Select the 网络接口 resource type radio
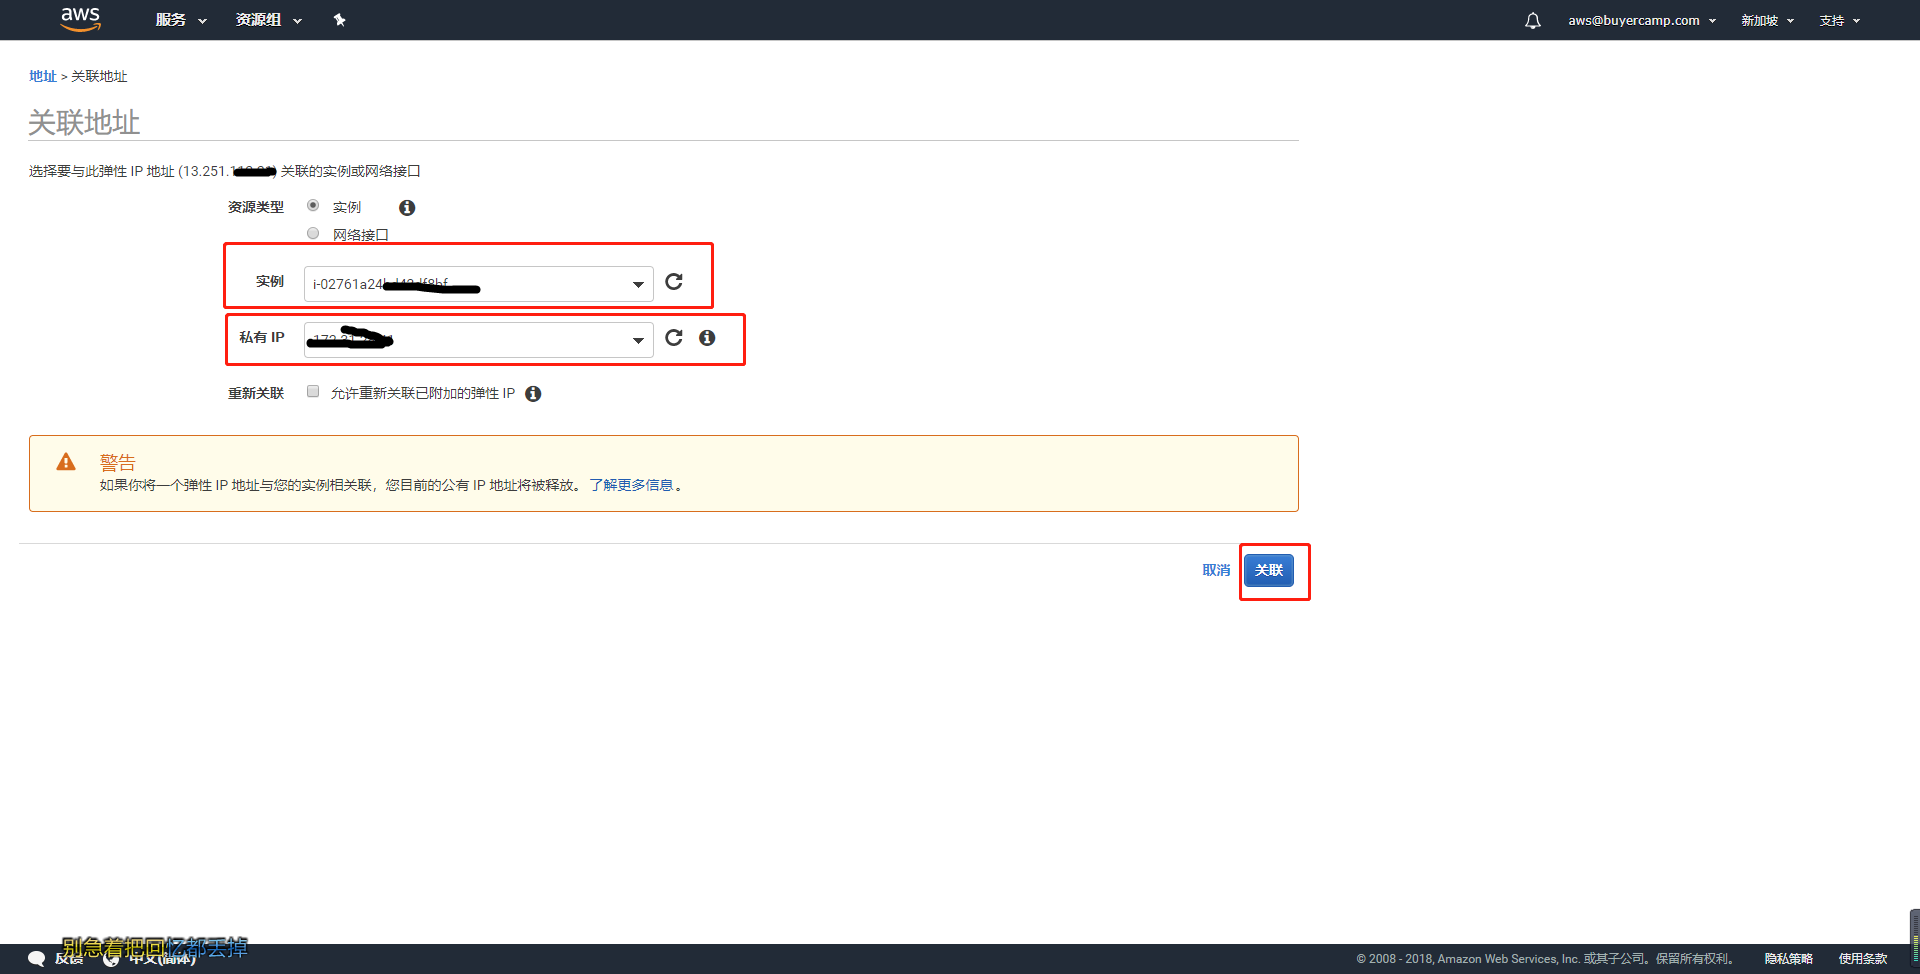 click(313, 233)
